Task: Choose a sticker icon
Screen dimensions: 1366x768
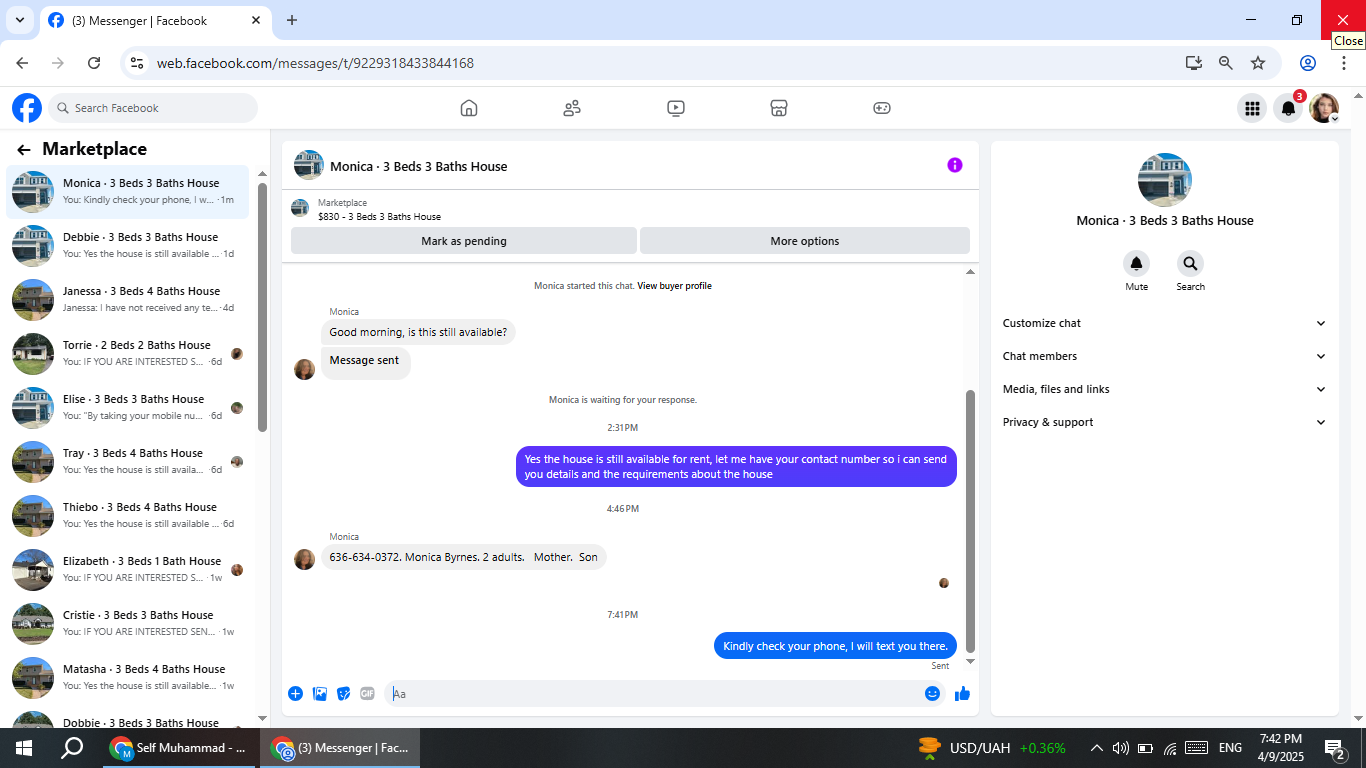Action: tap(344, 693)
